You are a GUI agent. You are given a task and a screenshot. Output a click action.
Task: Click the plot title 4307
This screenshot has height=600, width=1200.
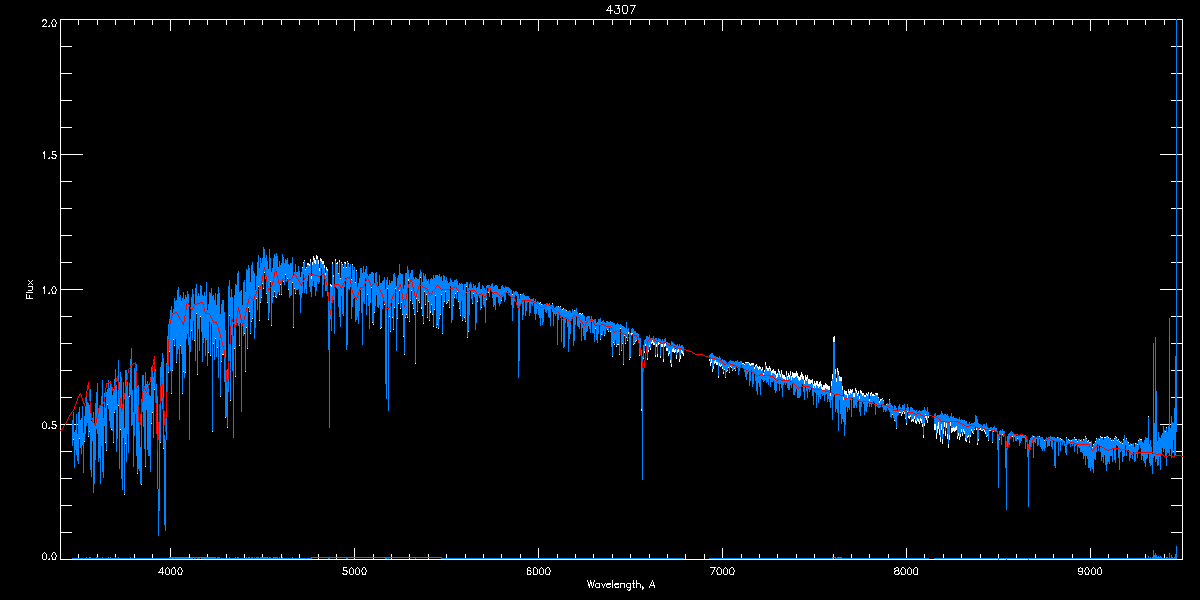[621, 9]
